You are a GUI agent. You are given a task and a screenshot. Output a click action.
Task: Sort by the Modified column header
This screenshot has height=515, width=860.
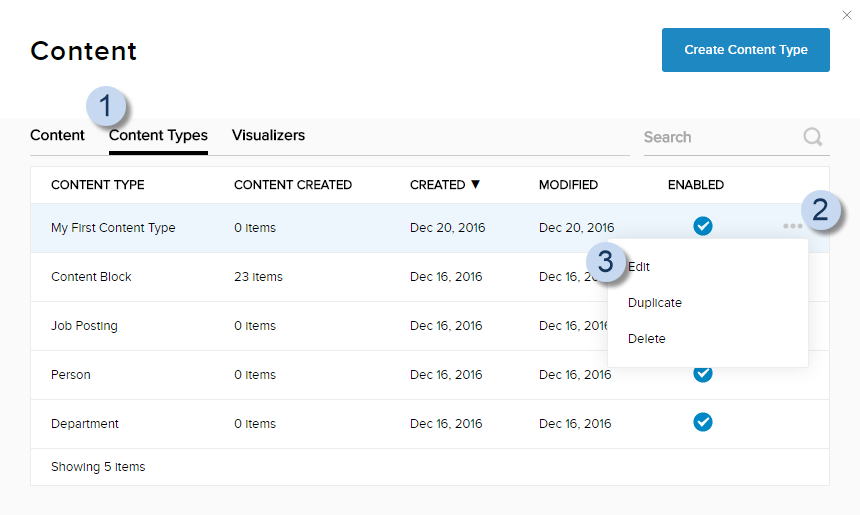click(568, 185)
